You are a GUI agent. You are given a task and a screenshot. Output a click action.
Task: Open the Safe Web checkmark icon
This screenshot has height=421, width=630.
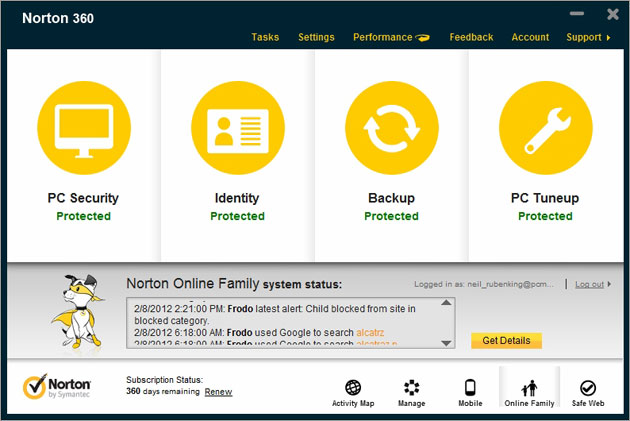click(x=588, y=388)
